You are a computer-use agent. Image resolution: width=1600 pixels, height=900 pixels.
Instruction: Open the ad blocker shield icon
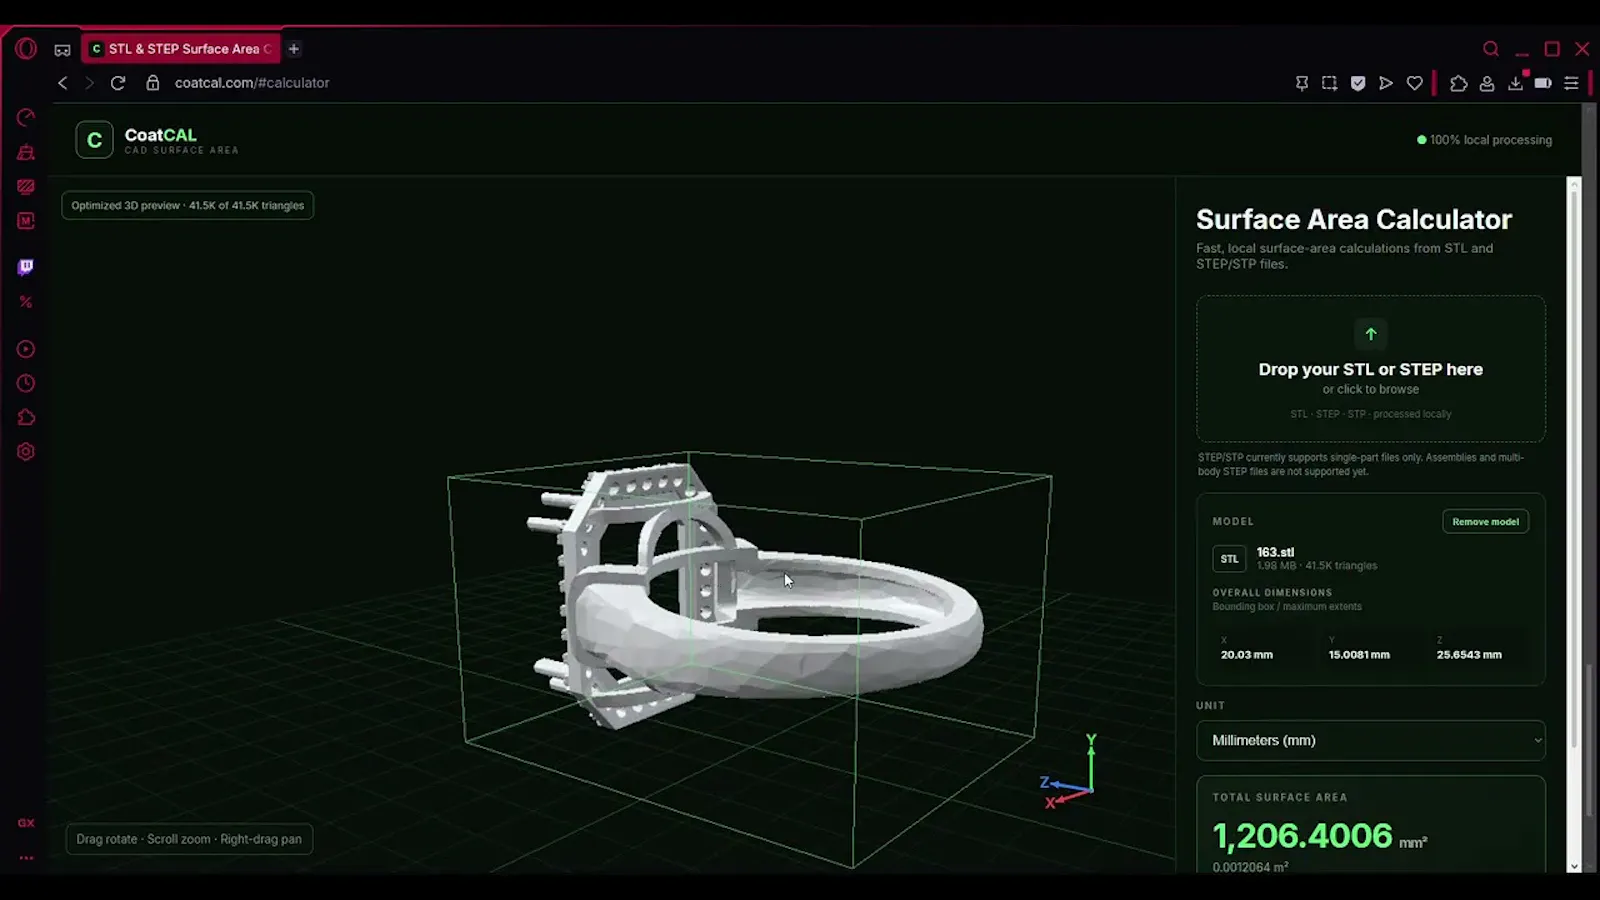[1357, 83]
